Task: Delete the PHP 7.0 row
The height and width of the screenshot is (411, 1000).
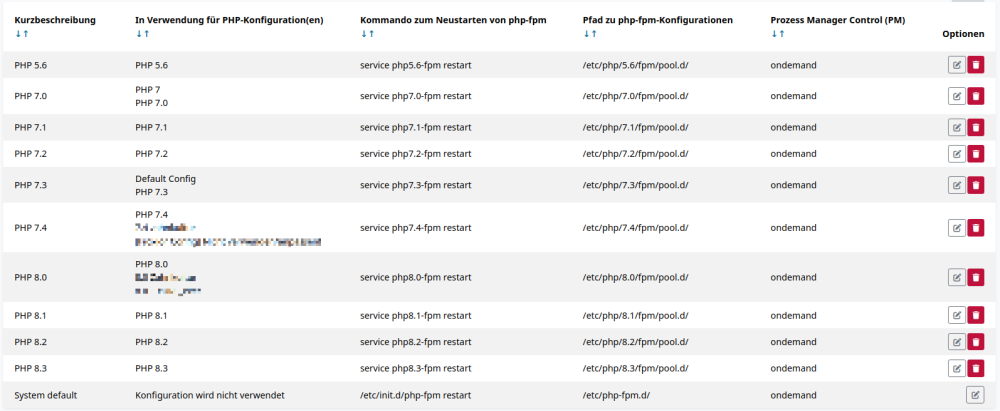Action: pyautogui.click(x=976, y=96)
